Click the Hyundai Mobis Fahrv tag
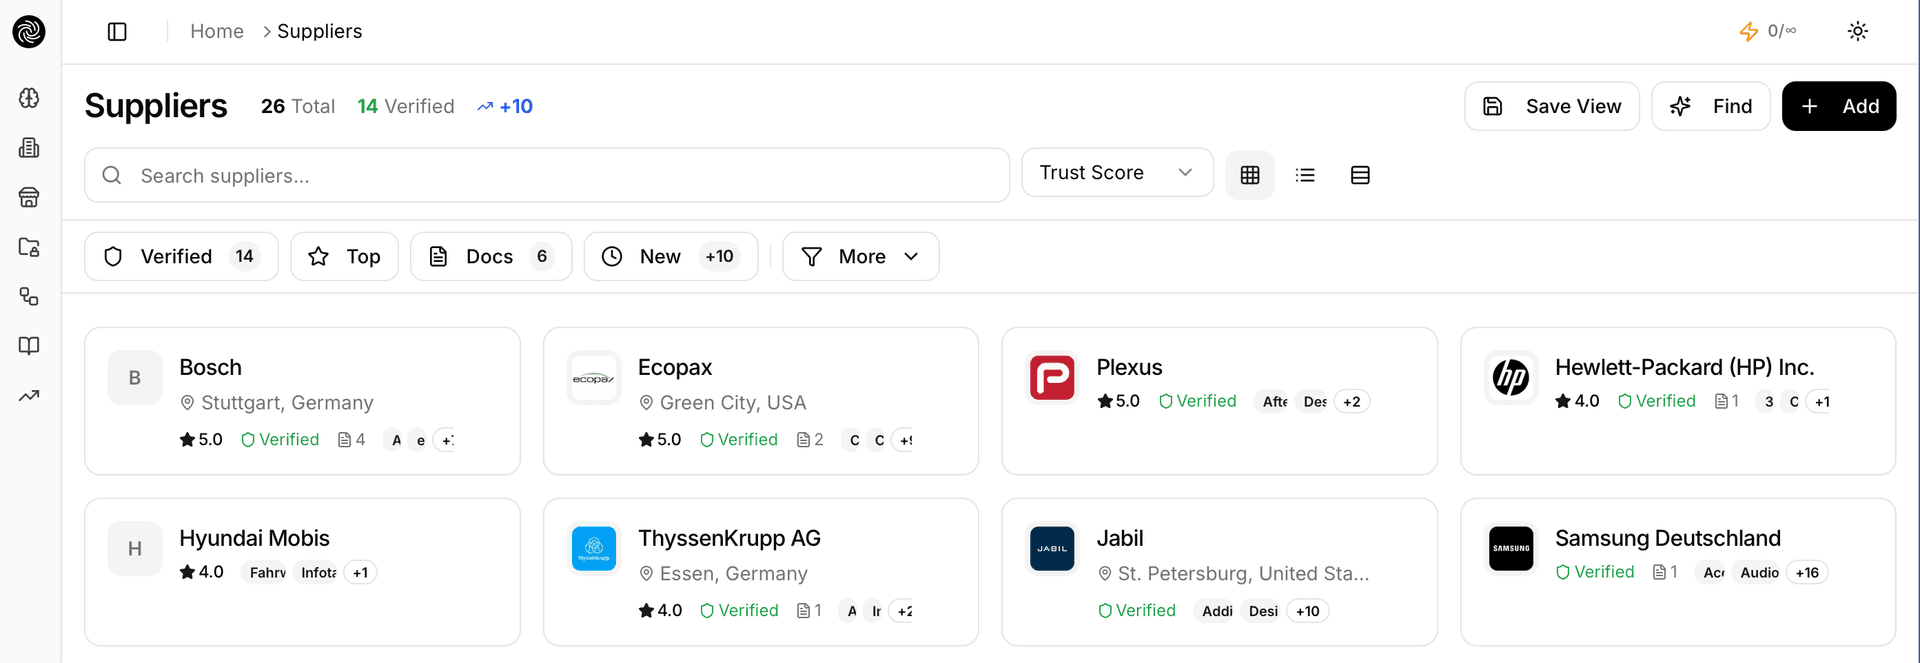 point(268,573)
